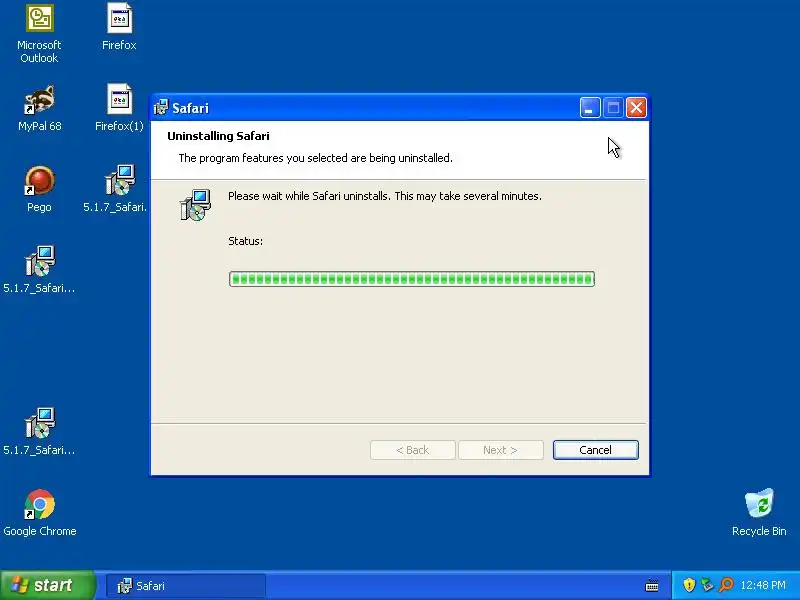Click the 12:48 PM system clock
Viewport: 800px width, 600px height.
763,585
